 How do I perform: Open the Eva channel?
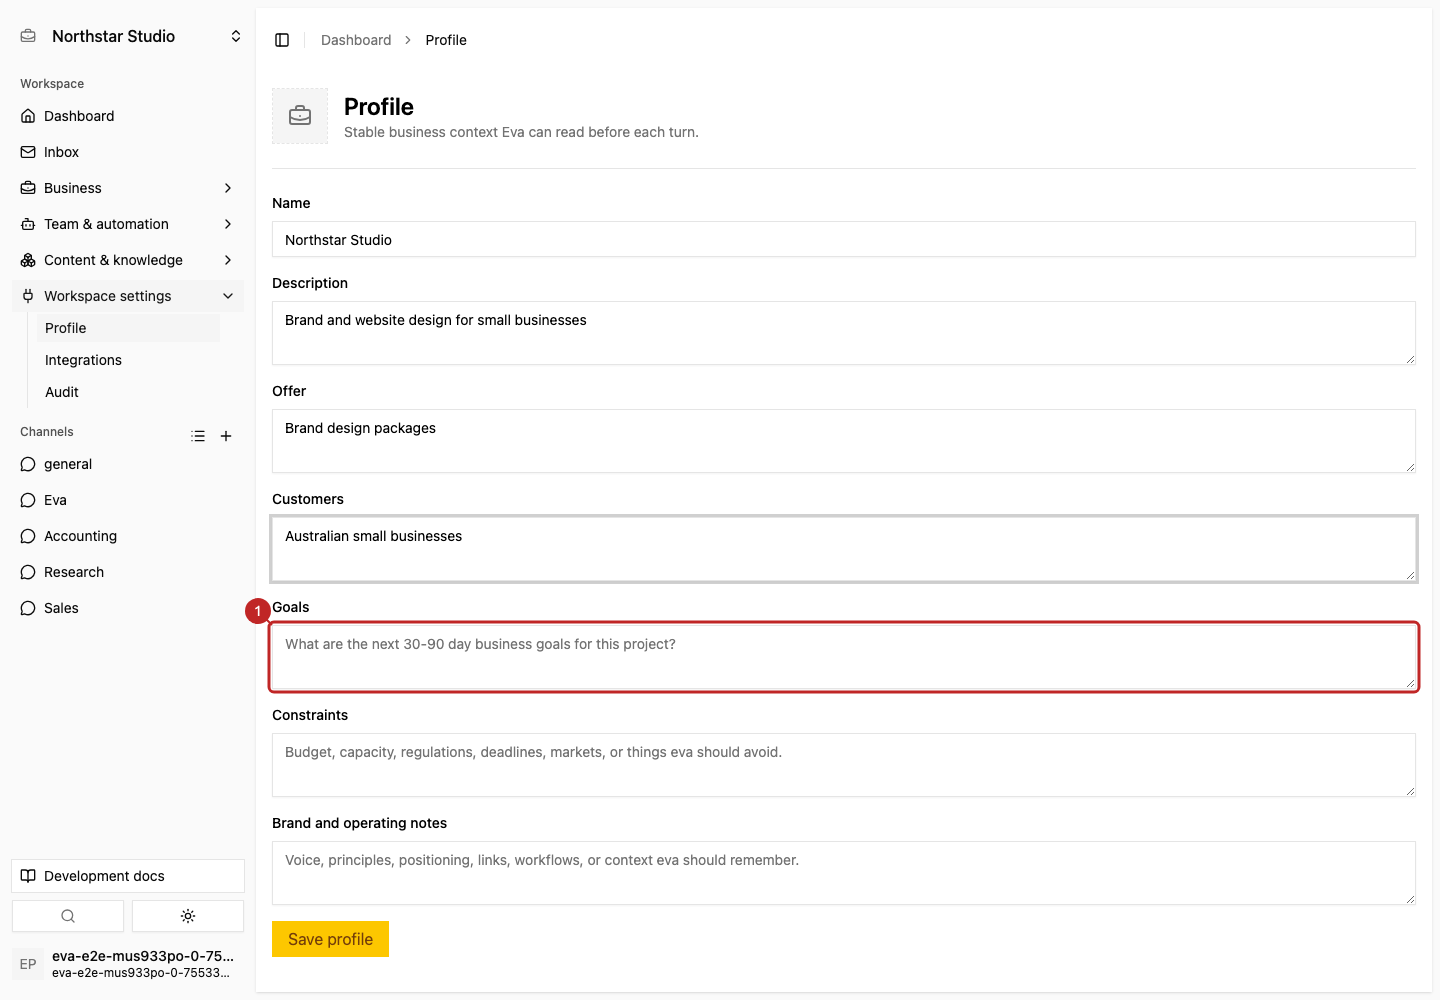(128, 500)
